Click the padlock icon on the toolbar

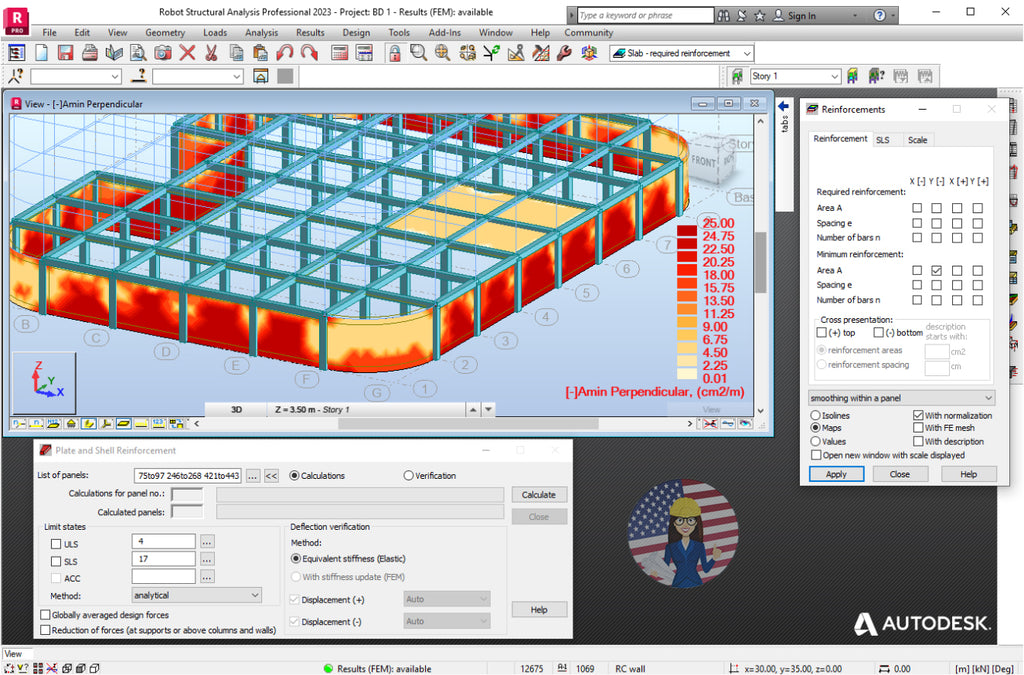click(x=394, y=53)
